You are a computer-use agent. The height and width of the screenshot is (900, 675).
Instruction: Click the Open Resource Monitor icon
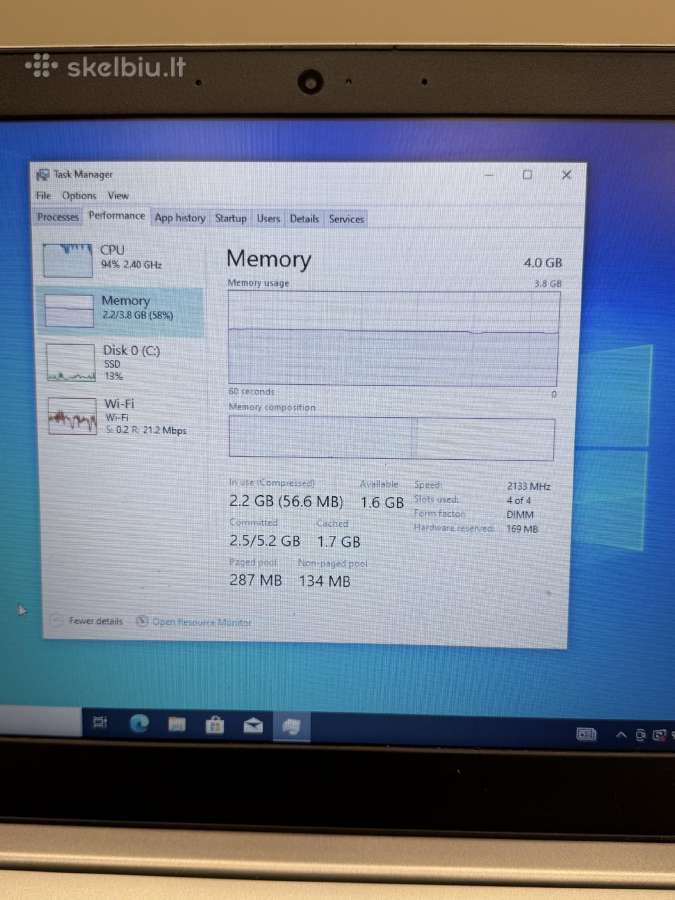coord(142,620)
